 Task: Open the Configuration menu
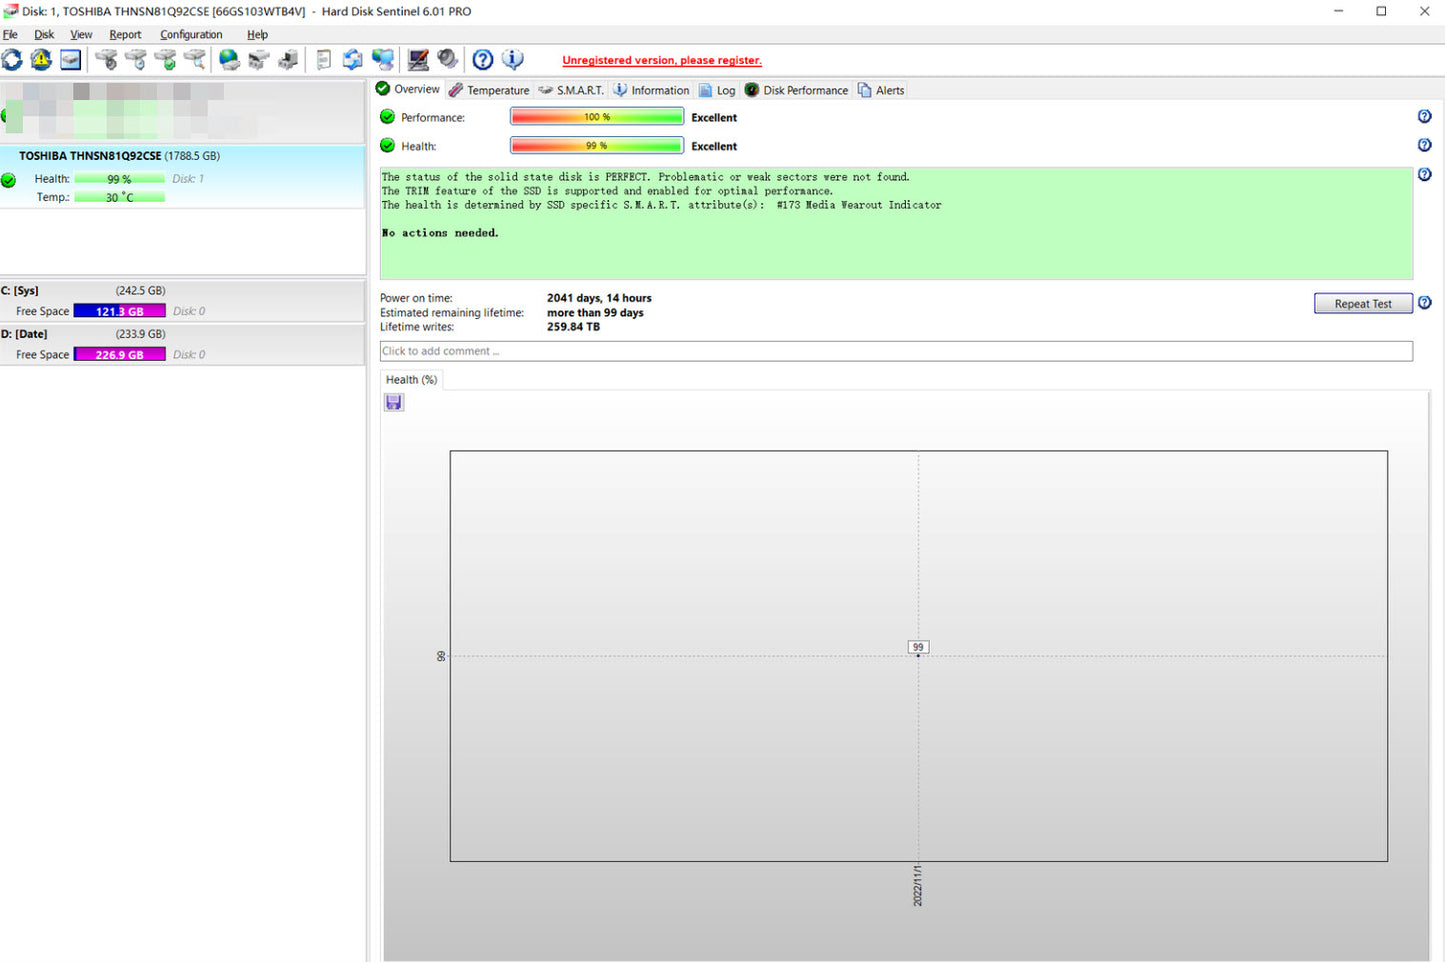[191, 34]
